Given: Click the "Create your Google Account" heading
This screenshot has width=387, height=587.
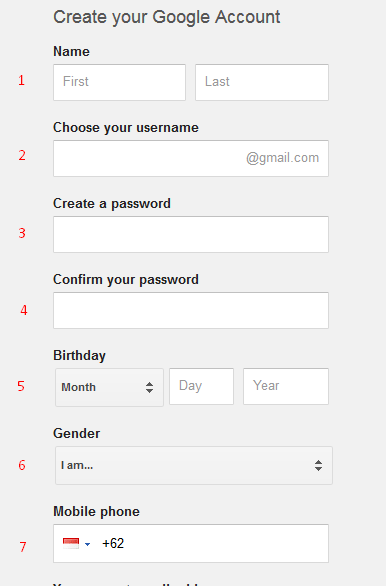Looking at the screenshot, I should pos(167,17).
